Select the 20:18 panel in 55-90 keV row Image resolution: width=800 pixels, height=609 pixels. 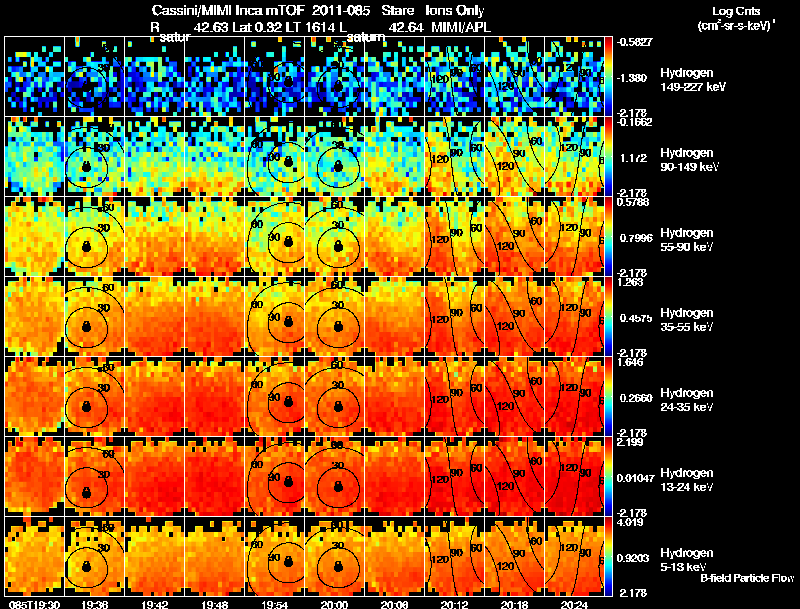[x=515, y=237]
